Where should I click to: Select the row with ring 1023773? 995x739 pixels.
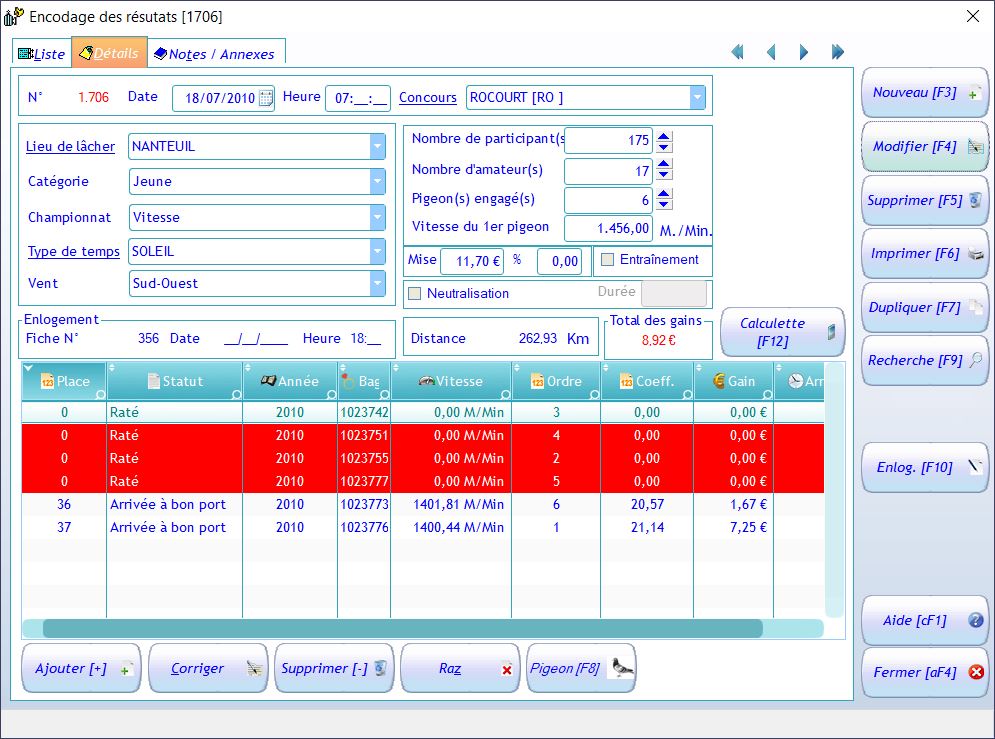[x=423, y=504]
